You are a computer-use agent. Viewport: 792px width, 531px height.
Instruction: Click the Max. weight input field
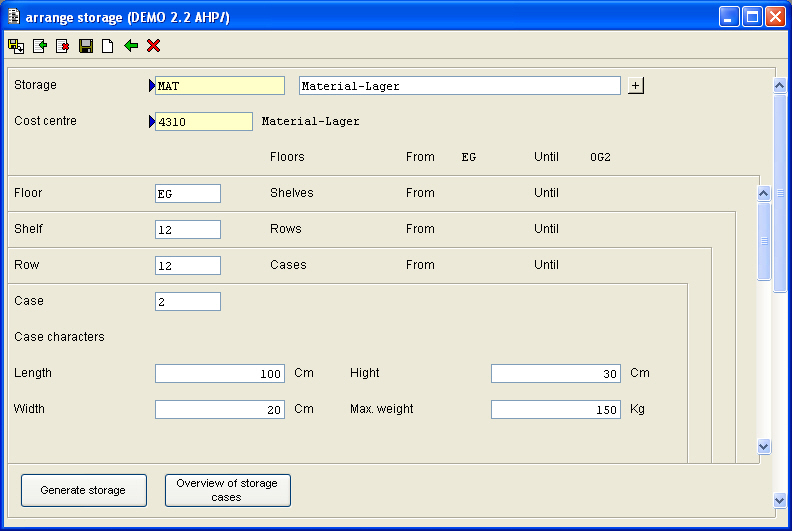click(556, 409)
